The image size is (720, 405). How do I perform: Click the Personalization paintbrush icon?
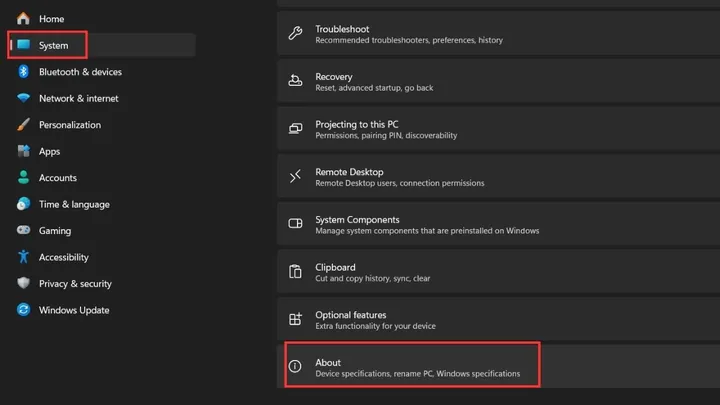(x=23, y=124)
